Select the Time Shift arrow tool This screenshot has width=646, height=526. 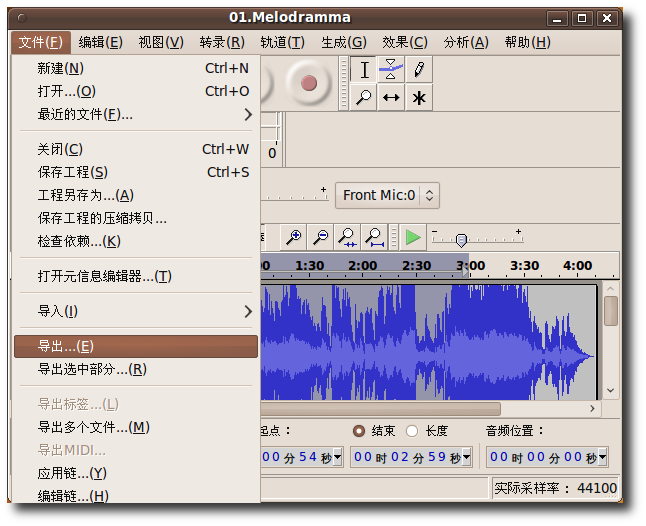[x=391, y=97]
